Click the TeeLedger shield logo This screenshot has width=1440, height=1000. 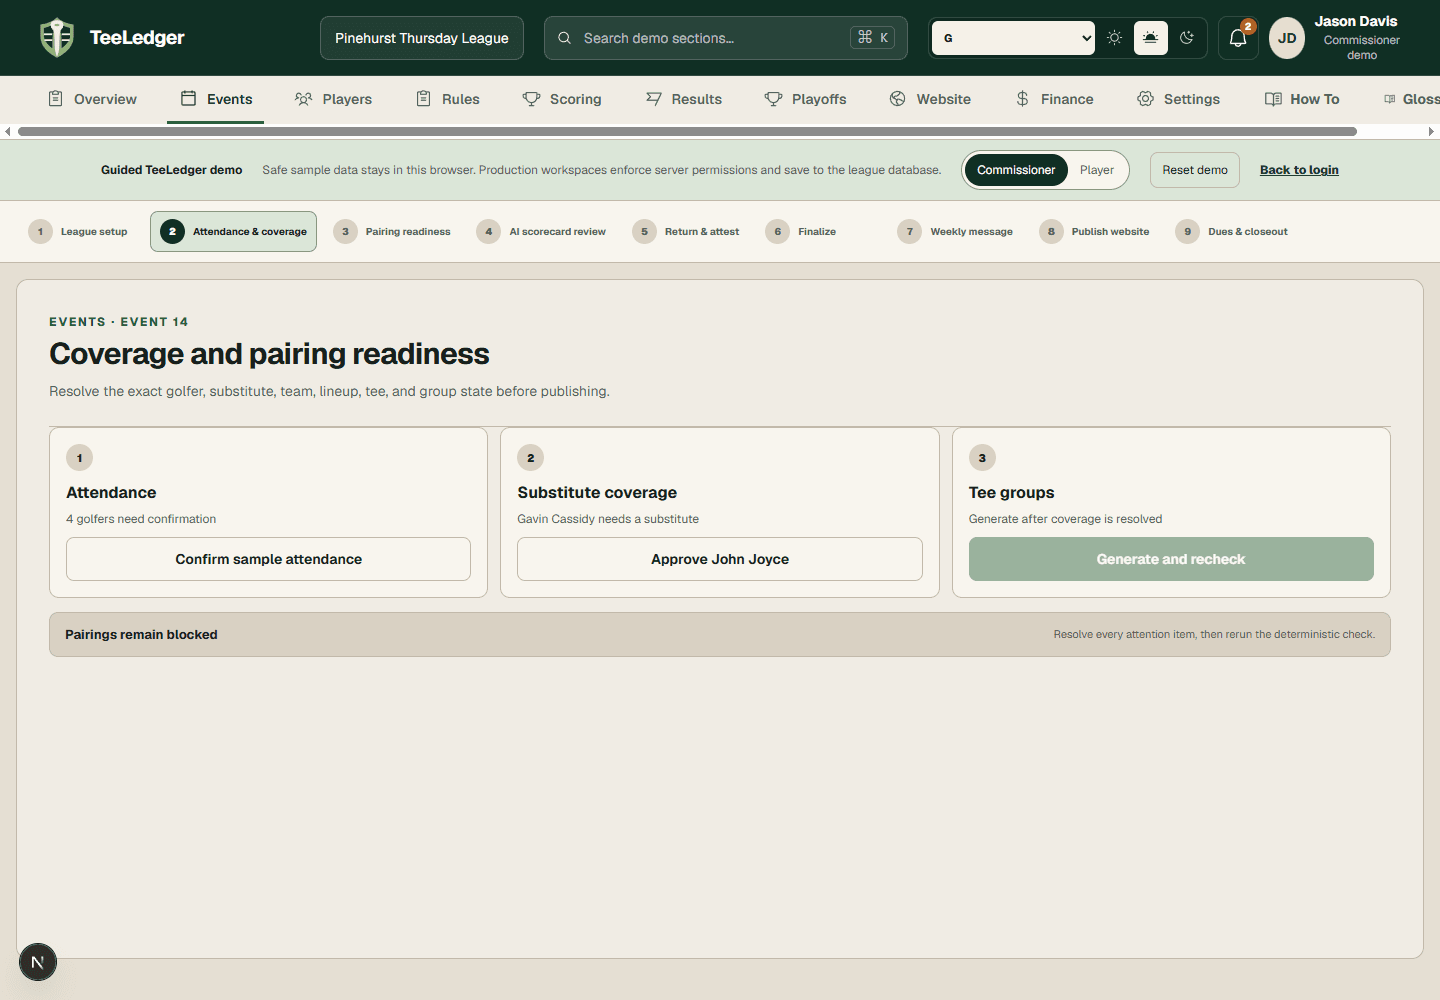[x=57, y=38]
